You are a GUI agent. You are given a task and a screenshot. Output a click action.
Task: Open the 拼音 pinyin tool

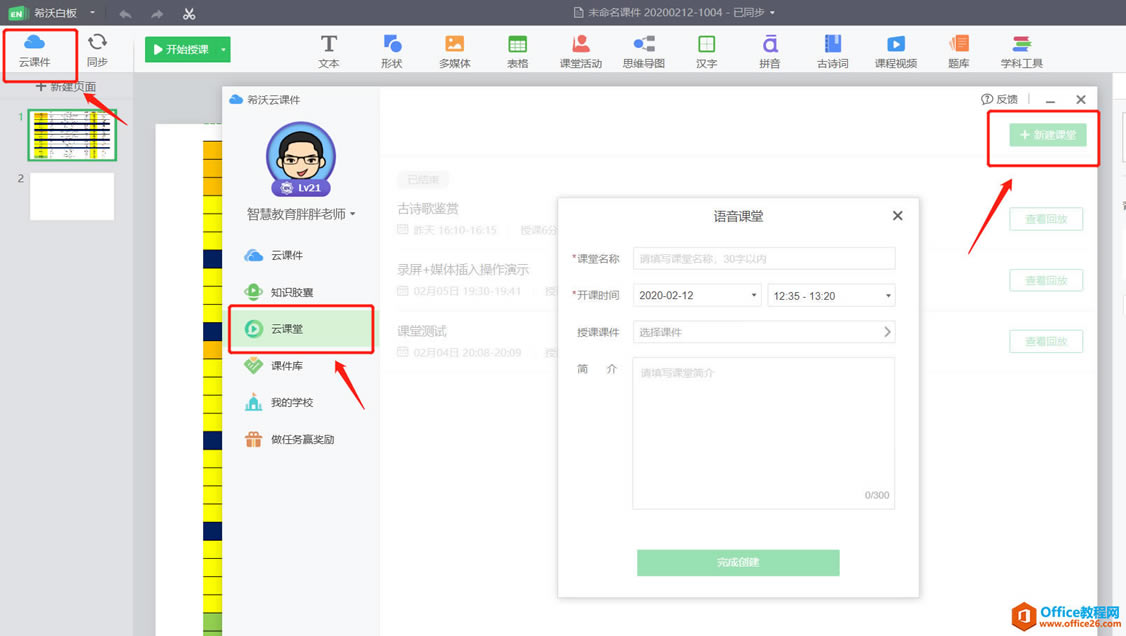(769, 52)
